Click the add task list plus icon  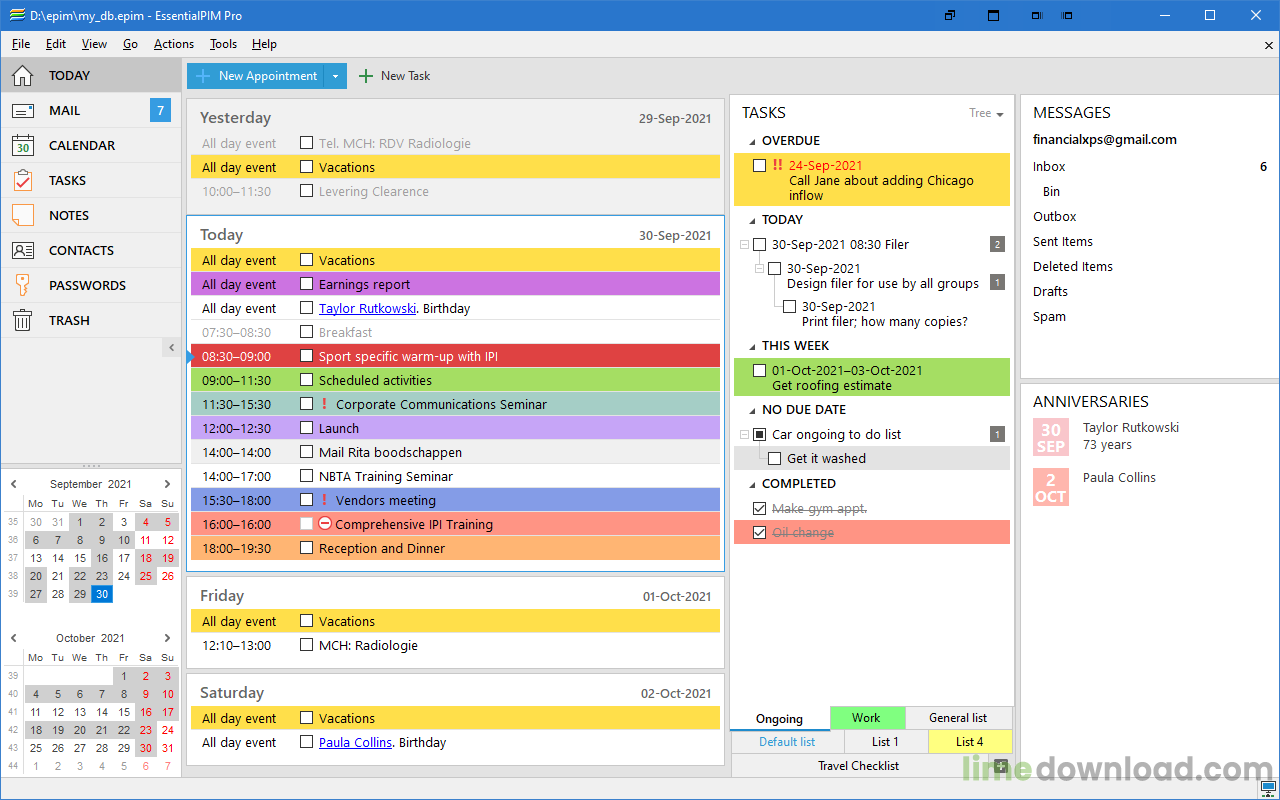(1001, 766)
